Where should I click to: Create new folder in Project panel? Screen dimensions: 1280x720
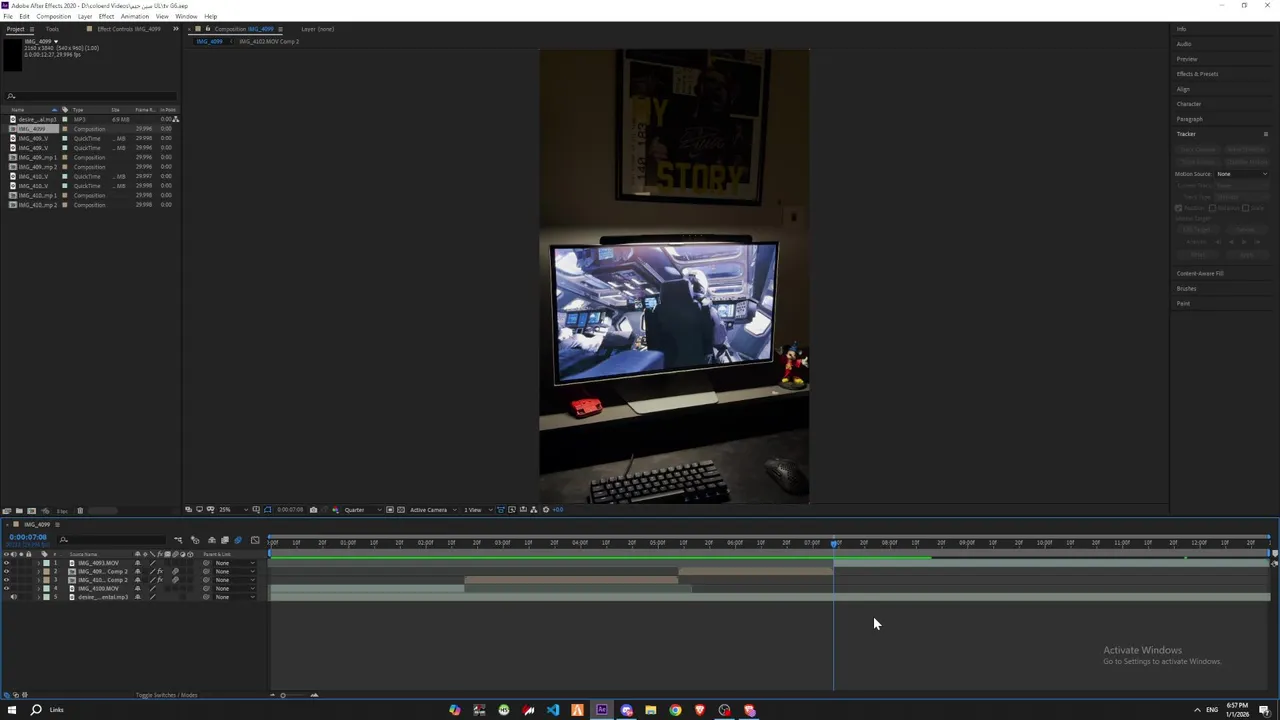point(19,511)
